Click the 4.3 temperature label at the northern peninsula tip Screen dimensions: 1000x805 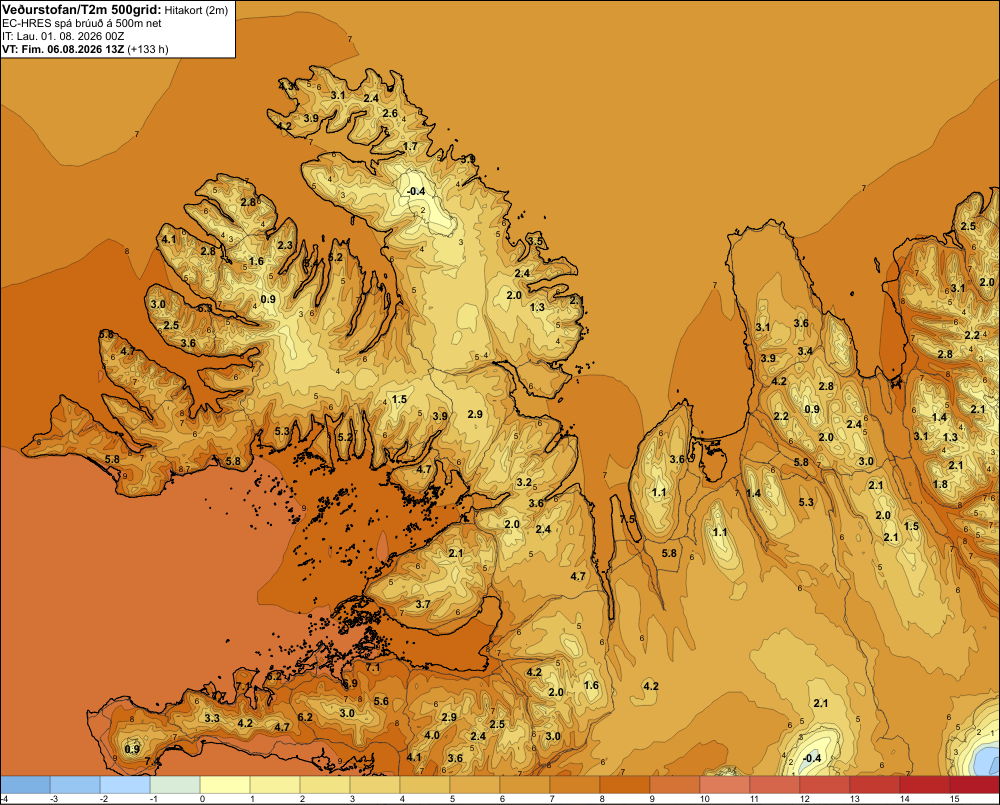point(286,85)
